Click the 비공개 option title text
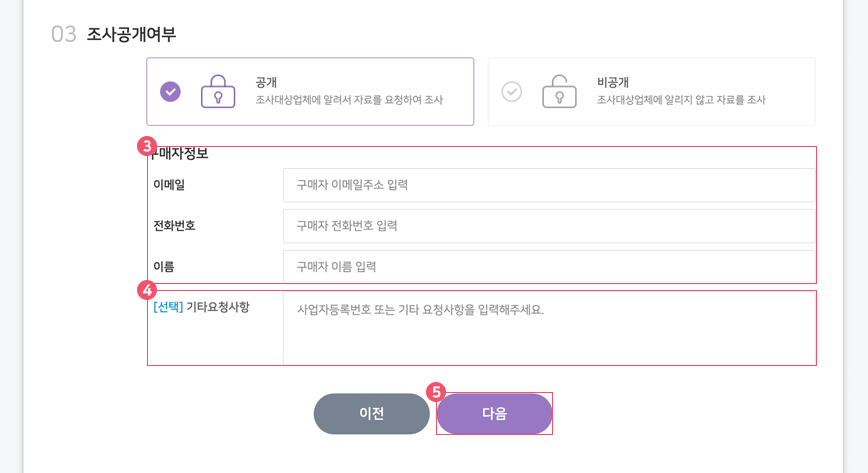 pos(613,83)
